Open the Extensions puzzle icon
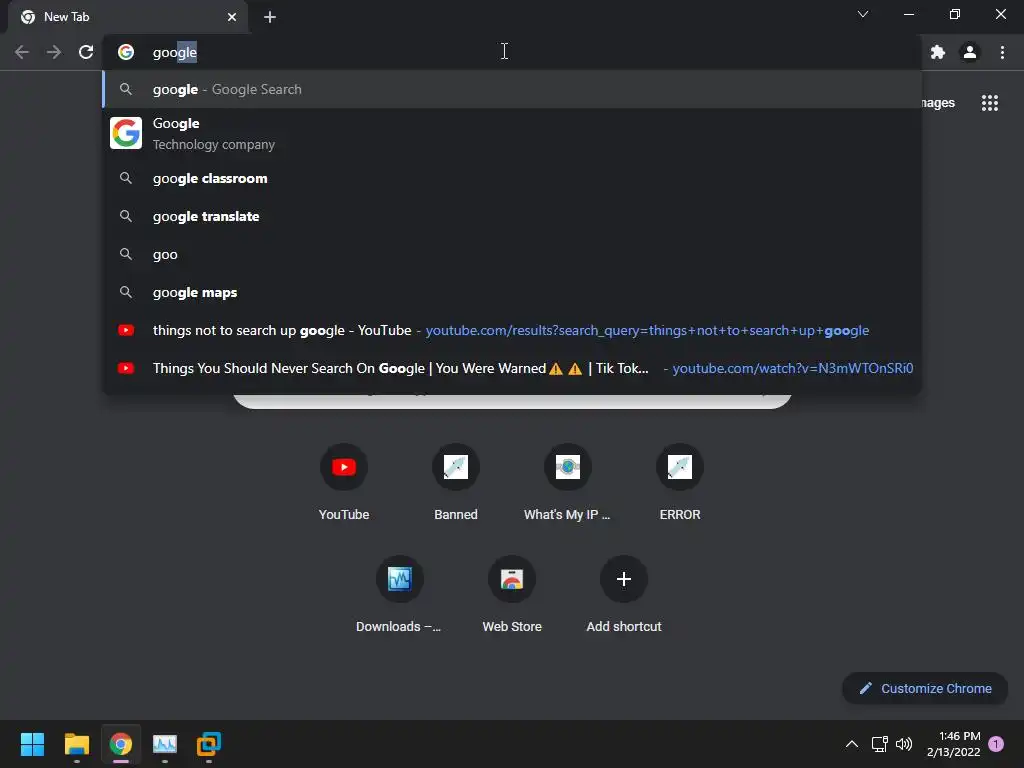This screenshot has height=768, width=1024. [938, 52]
